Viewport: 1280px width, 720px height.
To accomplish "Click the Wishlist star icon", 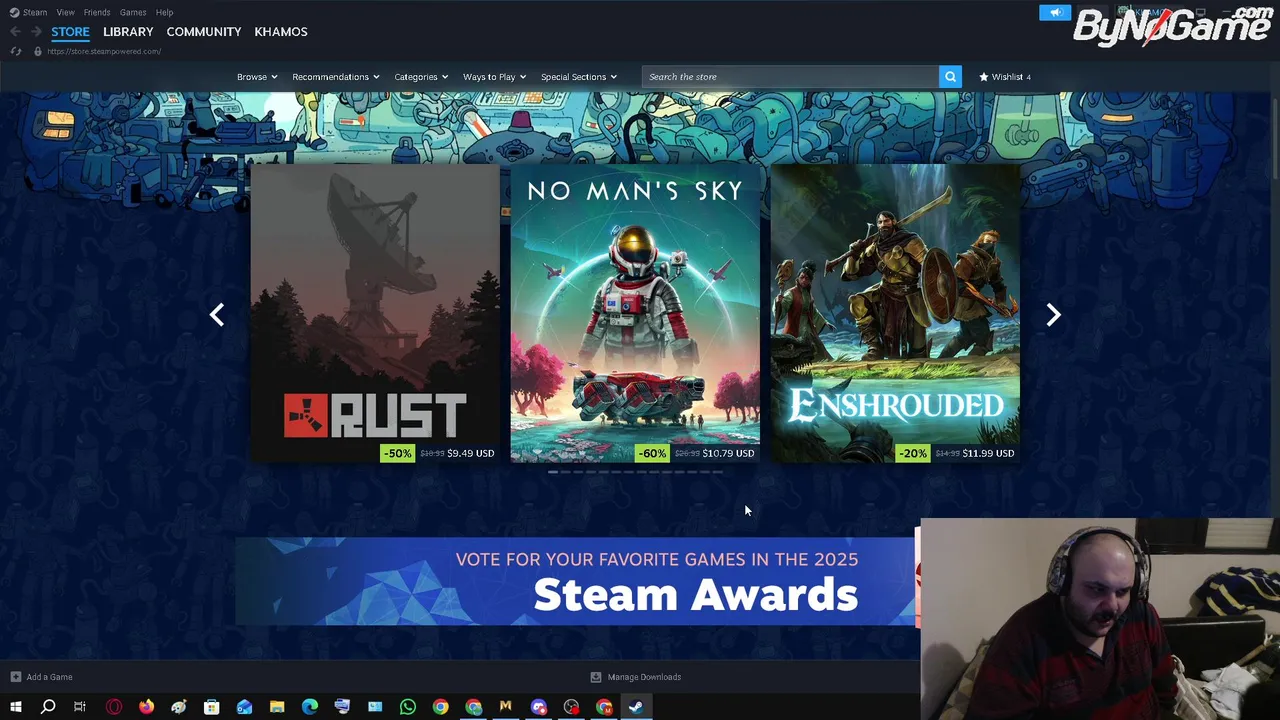I will tap(984, 77).
